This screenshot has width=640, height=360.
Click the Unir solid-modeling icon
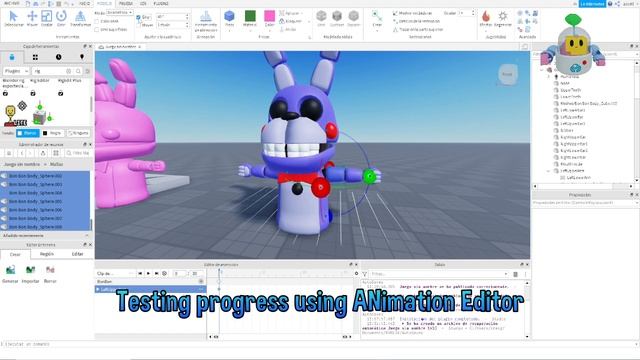pos(322,18)
